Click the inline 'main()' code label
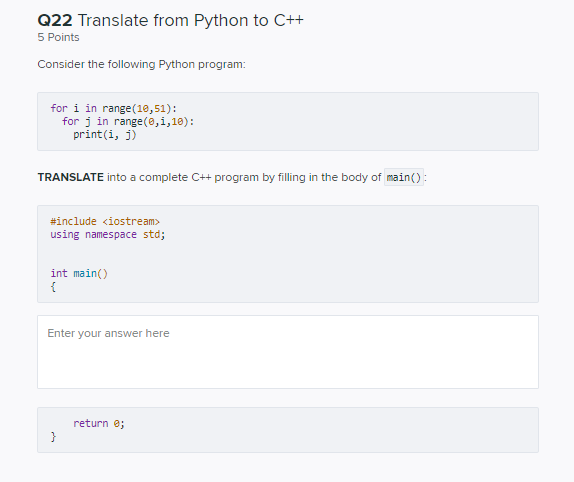The width and height of the screenshot is (574, 482). point(404,177)
